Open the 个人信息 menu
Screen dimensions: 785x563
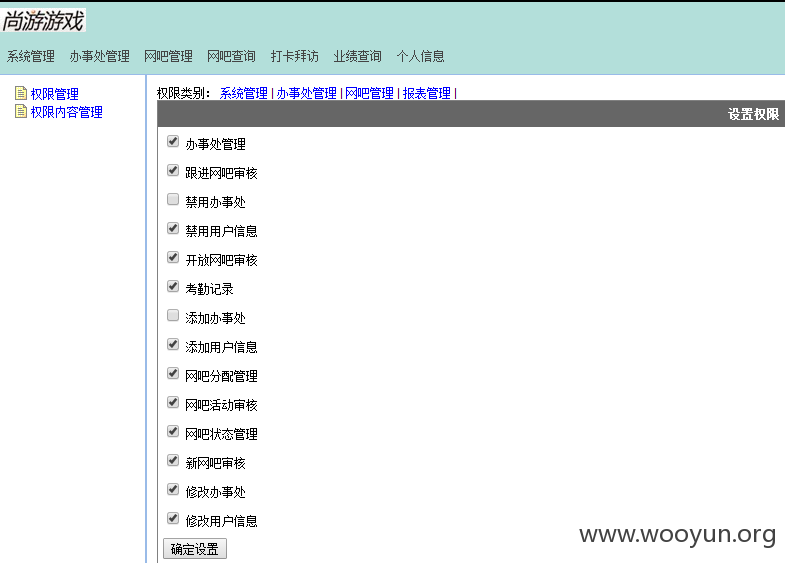click(x=421, y=56)
